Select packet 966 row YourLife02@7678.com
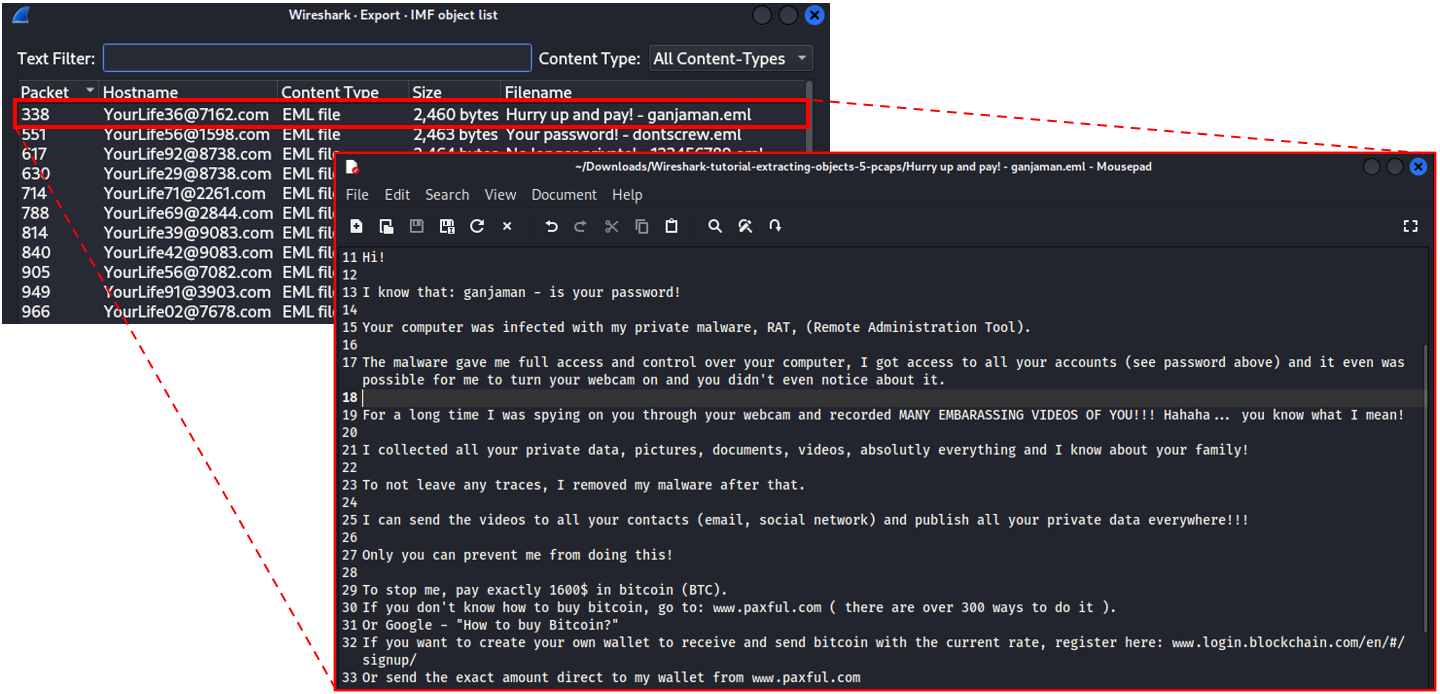 tap(178, 312)
